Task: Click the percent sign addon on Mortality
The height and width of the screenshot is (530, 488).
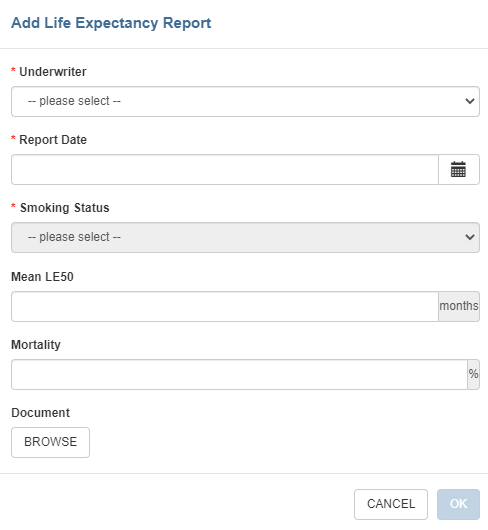Action: point(473,374)
